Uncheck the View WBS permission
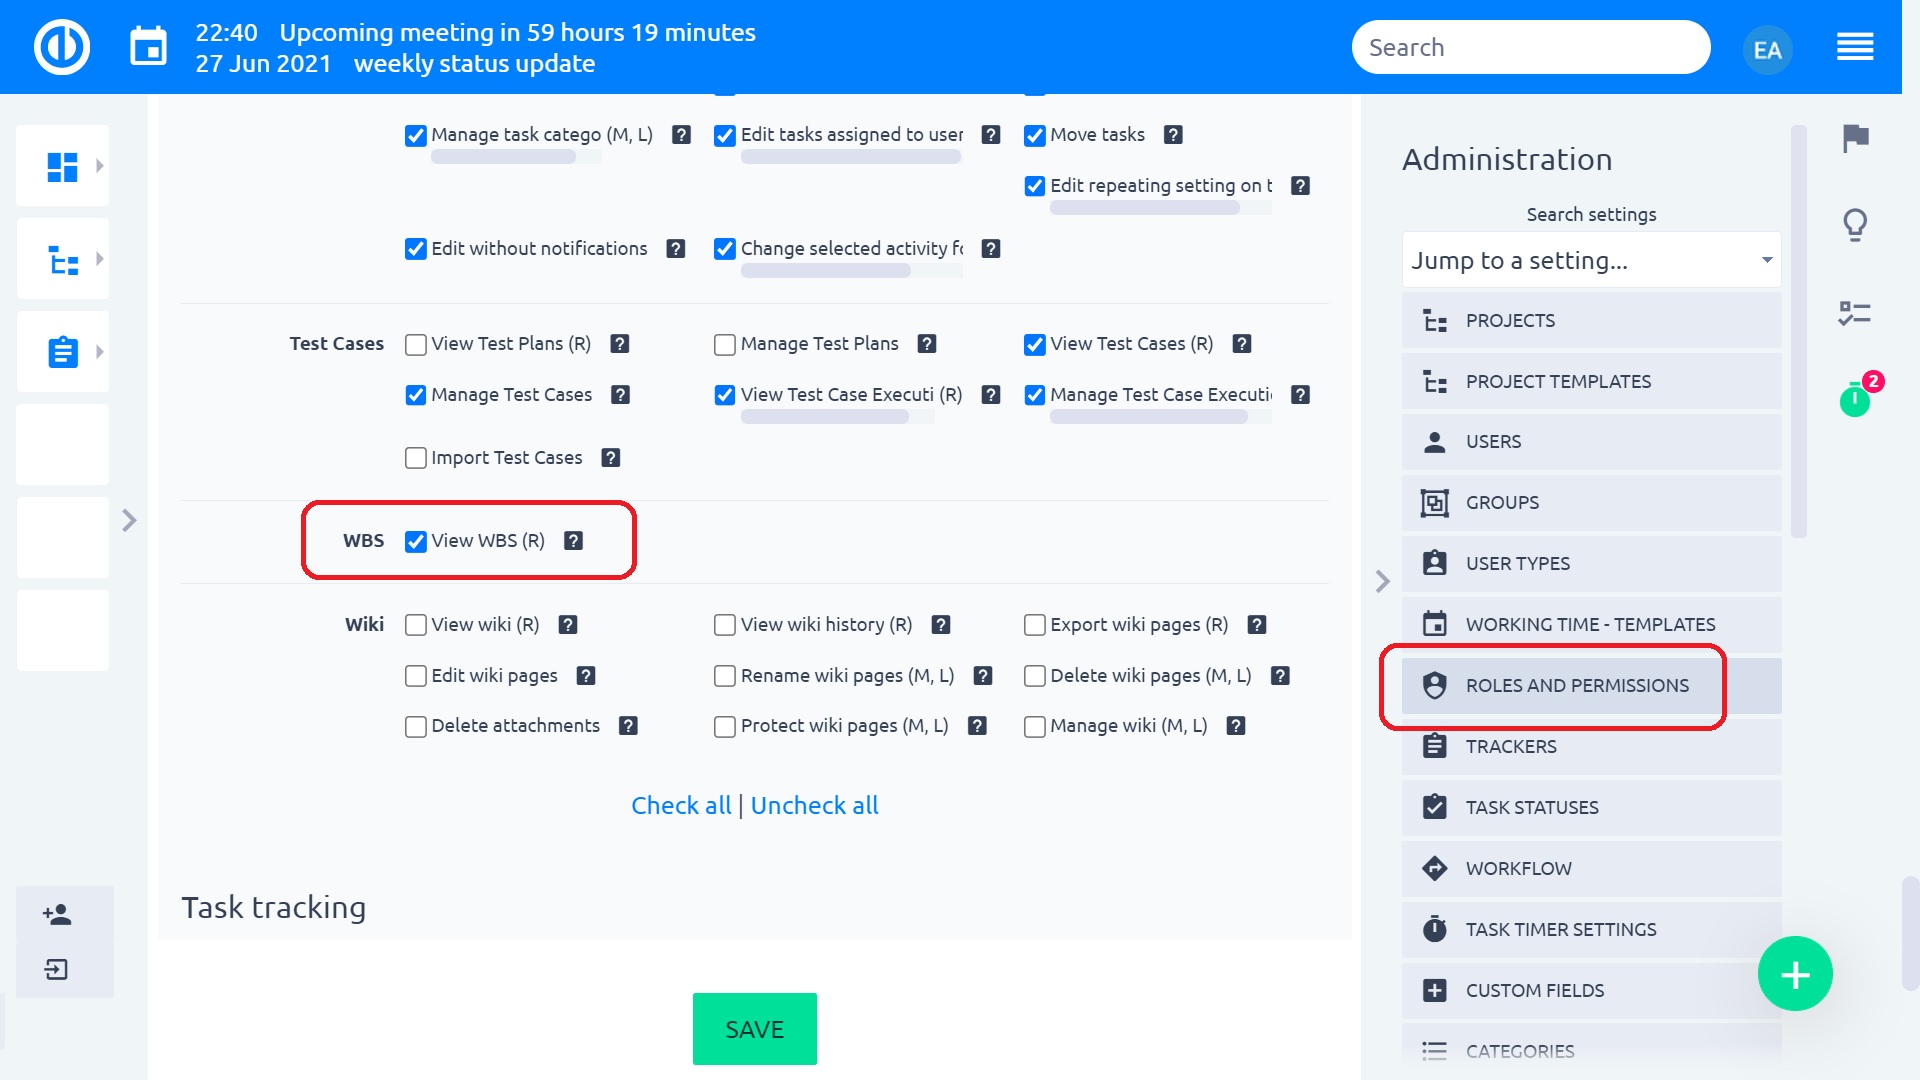This screenshot has height=1080, width=1920. coord(416,541)
